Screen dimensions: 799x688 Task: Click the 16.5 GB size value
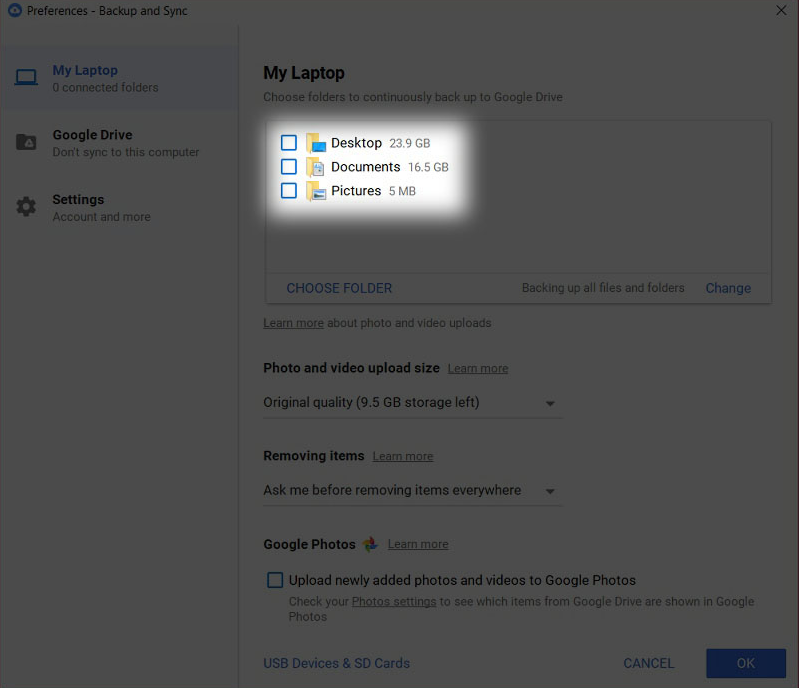(428, 167)
